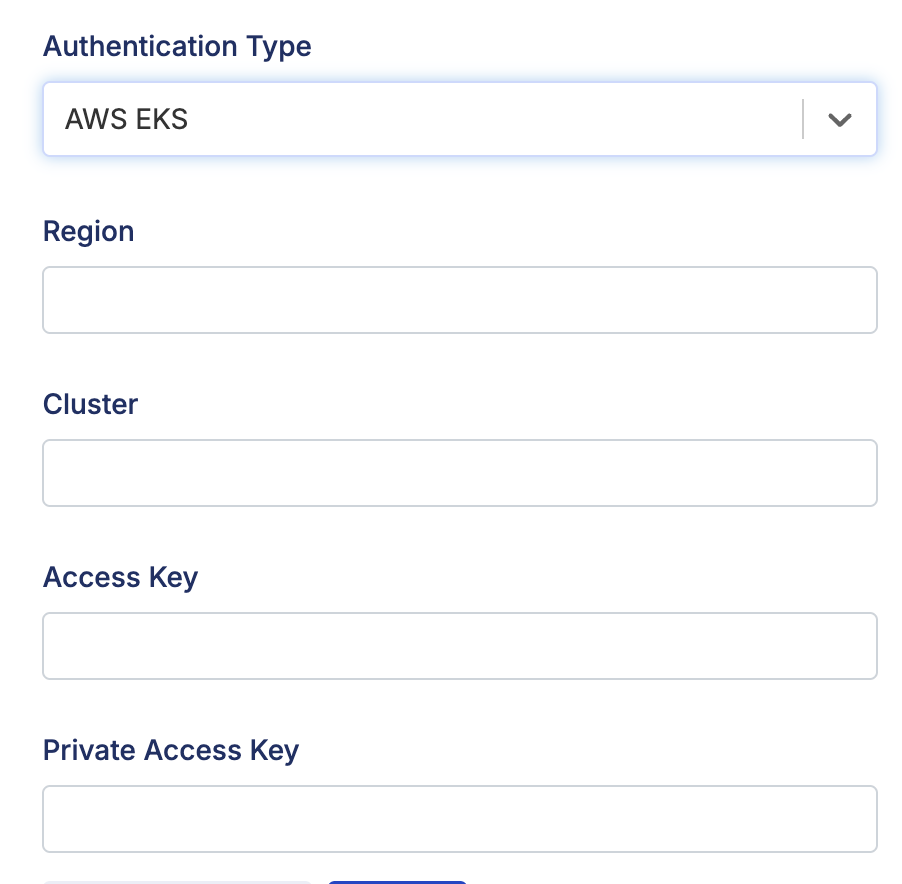The height and width of the screenshot is (884, 902).
Task: Open the Authentication Type combo box
Action: (420, 120)
